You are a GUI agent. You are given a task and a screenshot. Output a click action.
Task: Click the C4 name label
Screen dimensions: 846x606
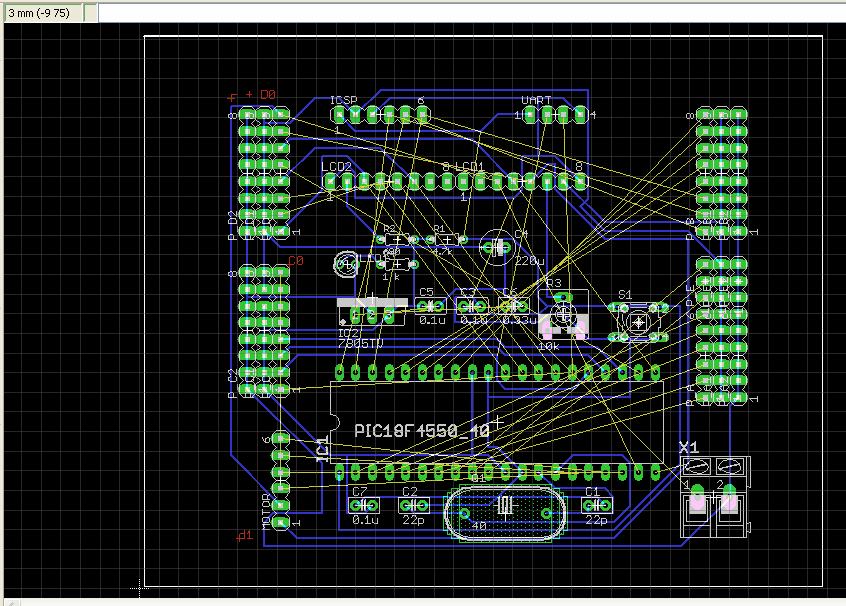tap(521, 234)
